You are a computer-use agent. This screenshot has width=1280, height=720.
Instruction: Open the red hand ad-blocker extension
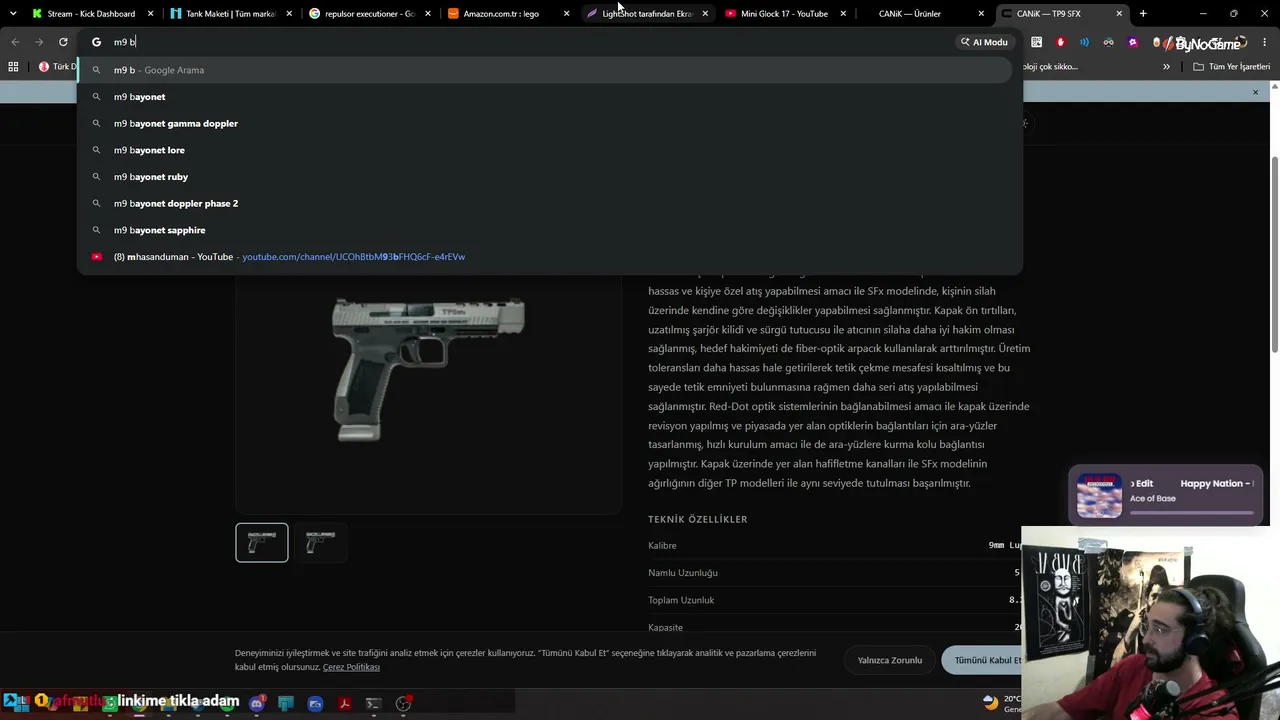pos(1060,42)
